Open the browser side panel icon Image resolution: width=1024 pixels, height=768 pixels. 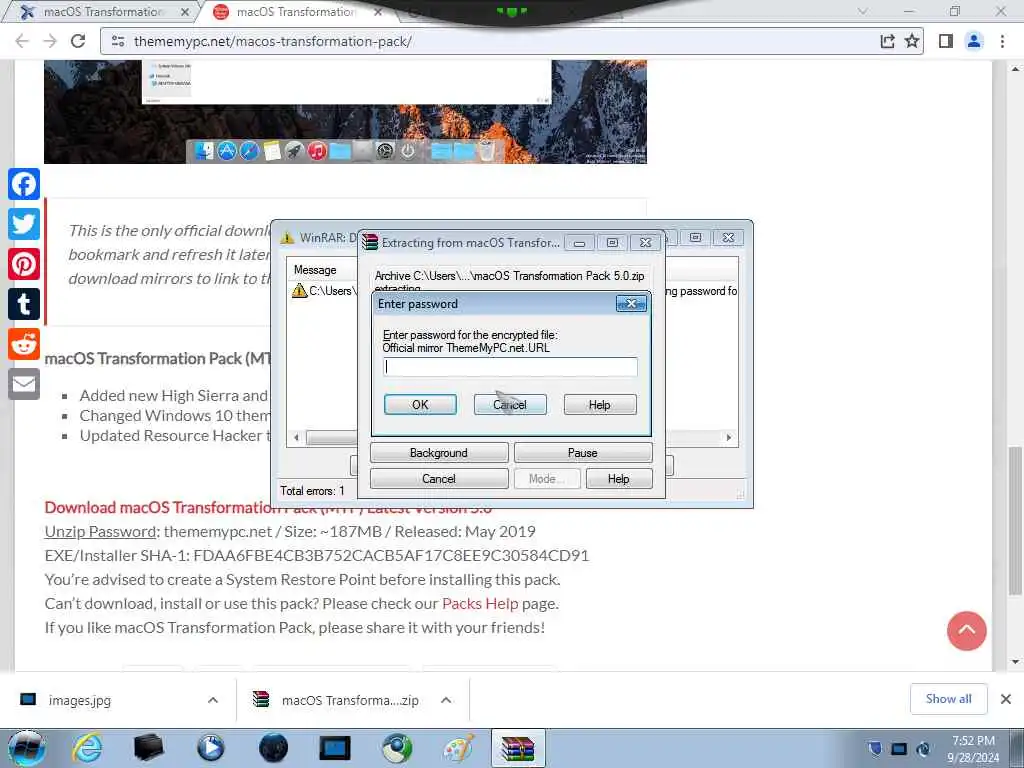pyautogui.click(x=946, y=41)
